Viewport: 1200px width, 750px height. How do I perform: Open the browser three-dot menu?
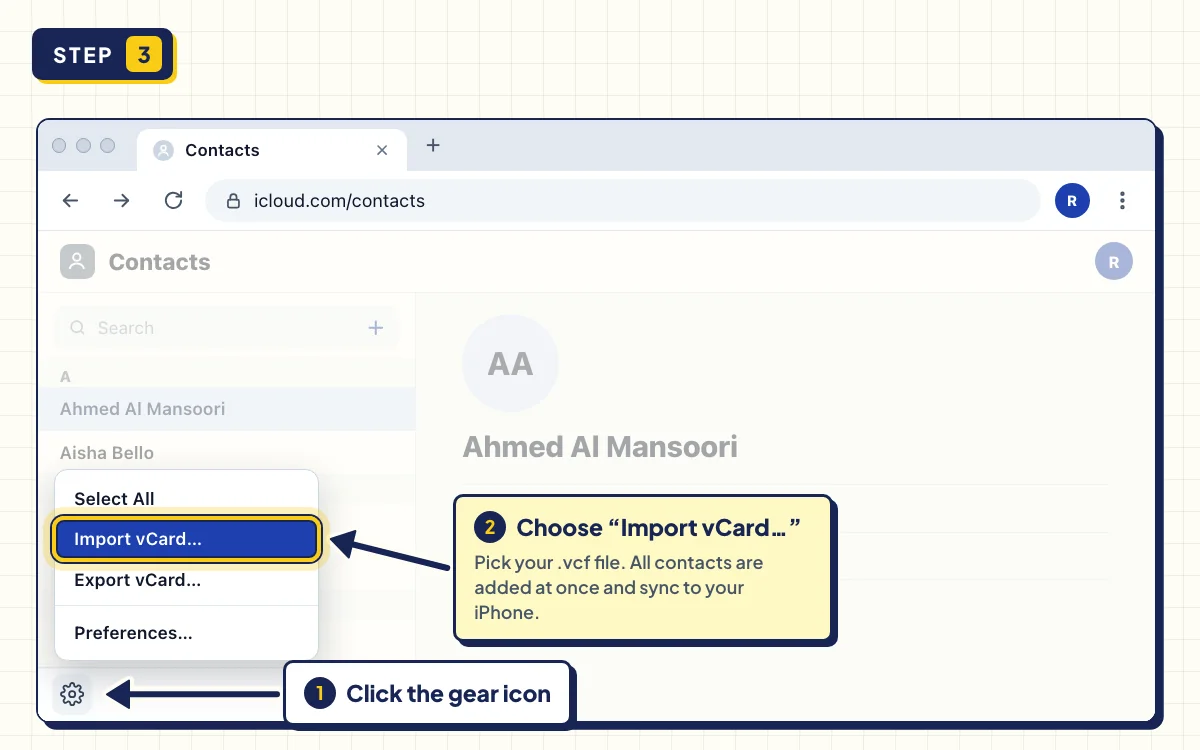coord(1122,201)
